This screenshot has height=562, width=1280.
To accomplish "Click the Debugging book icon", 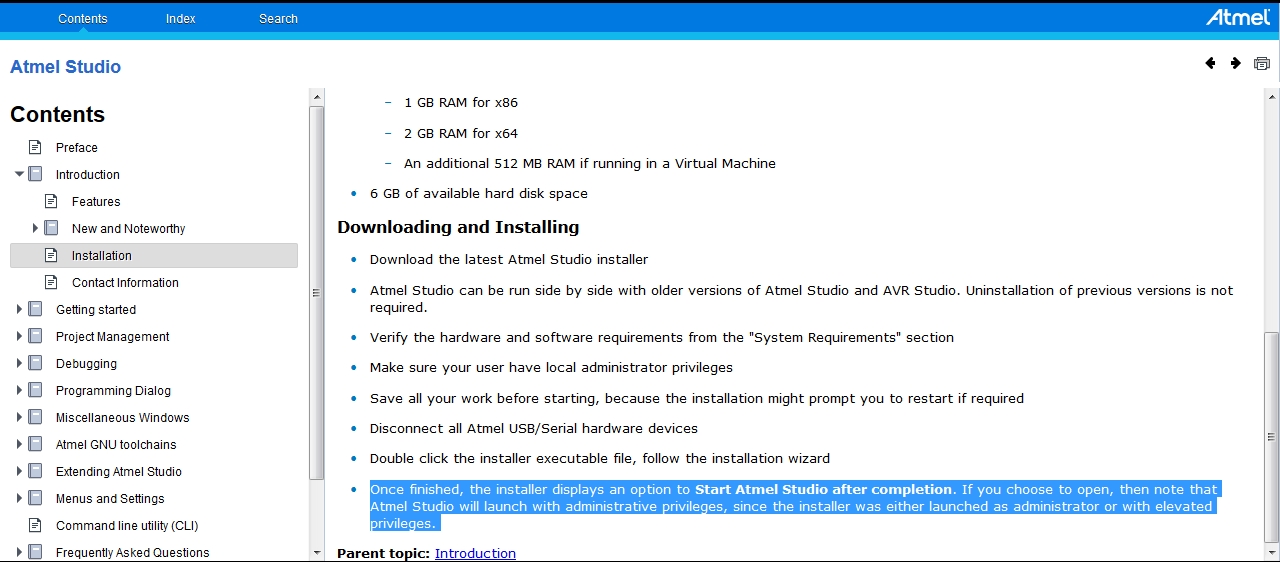I will (35, 363).
